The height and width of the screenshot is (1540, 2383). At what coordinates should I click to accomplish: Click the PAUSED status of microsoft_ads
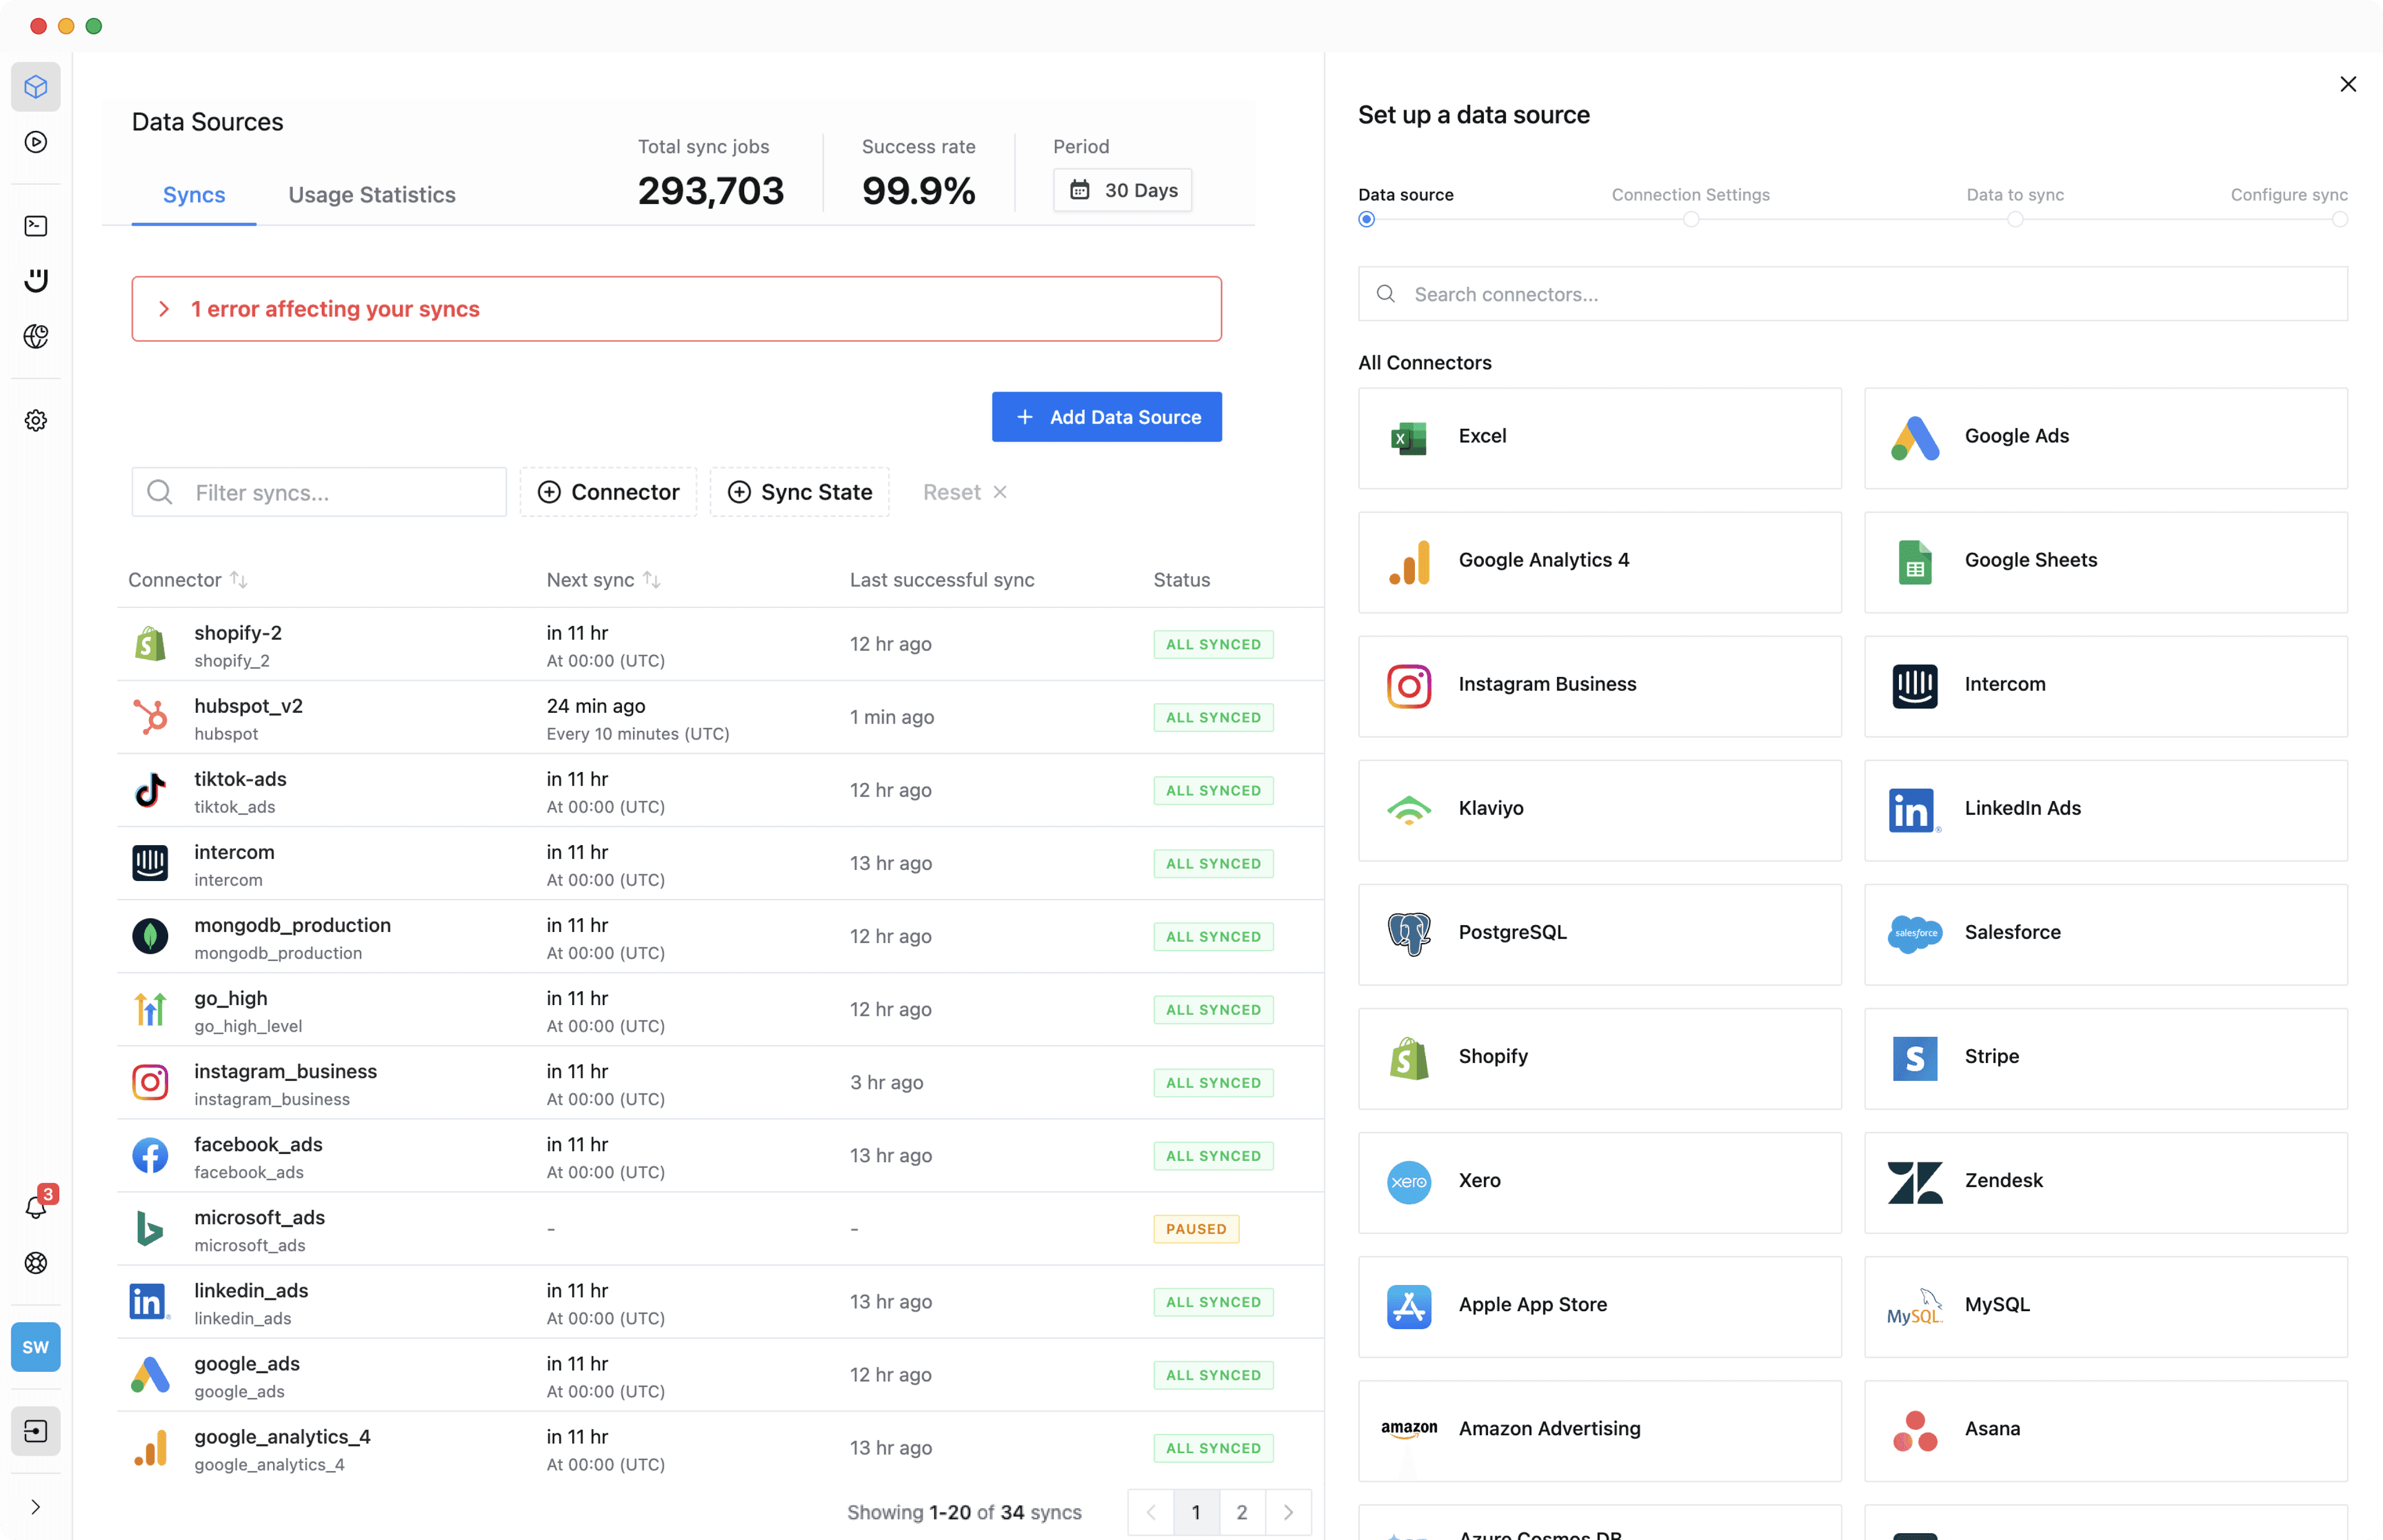pos(1196,1229)
